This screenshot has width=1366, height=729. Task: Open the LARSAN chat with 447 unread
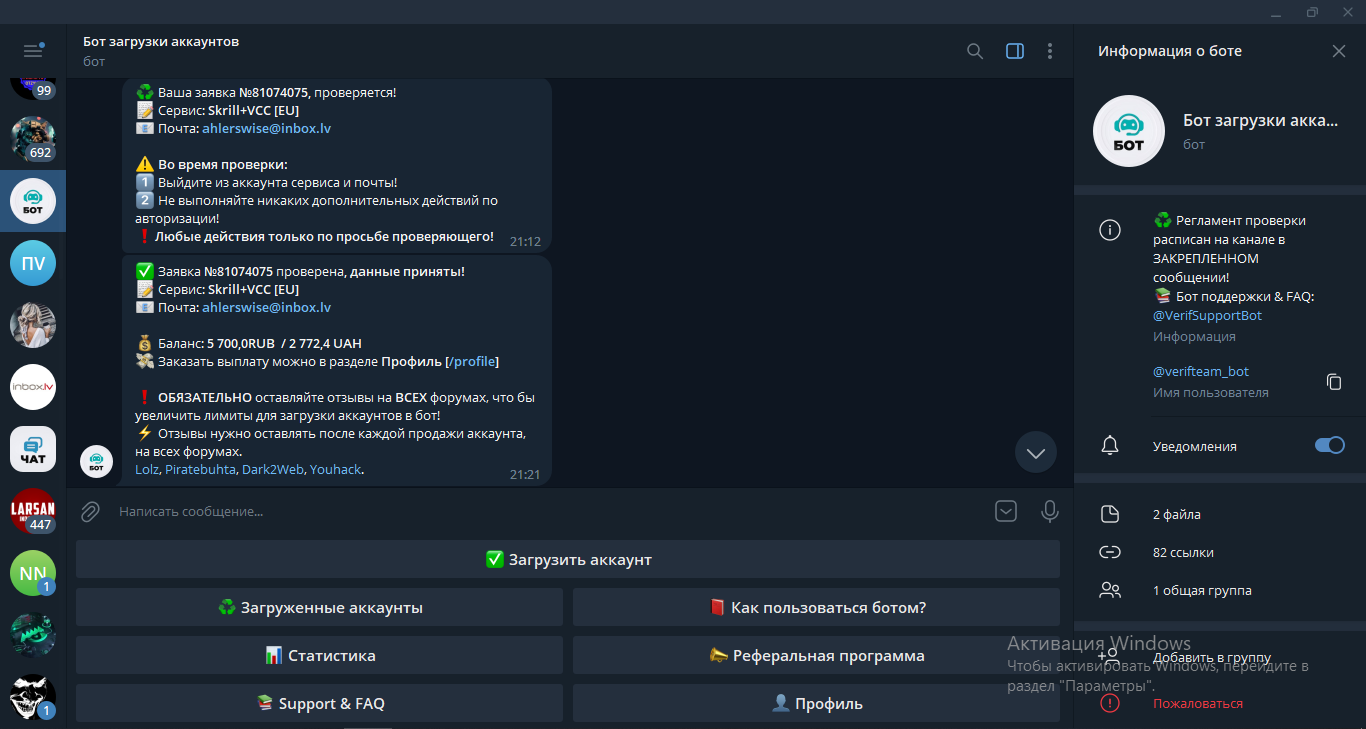tap(33, 511)
